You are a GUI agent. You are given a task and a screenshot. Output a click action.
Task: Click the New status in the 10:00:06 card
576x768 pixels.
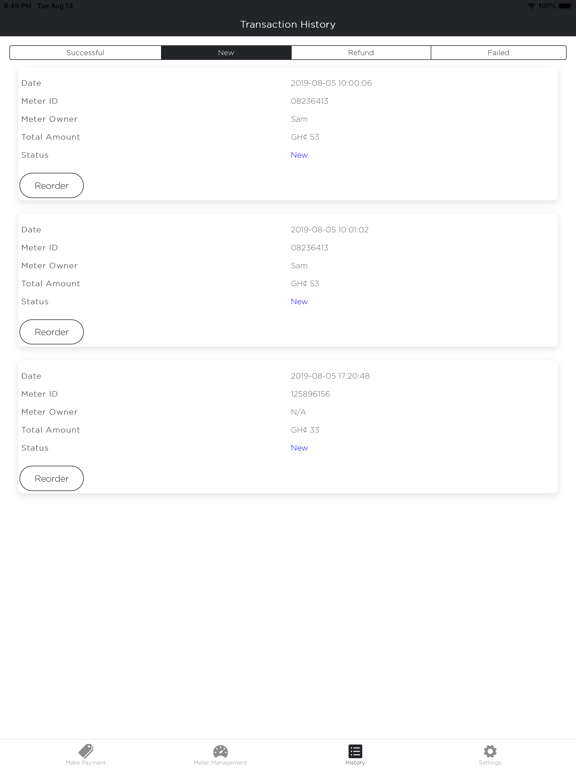pyautogui.click(x=299, y=155)
